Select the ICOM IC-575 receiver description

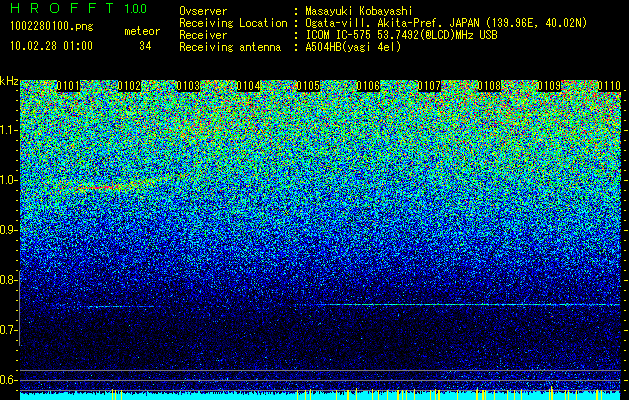[401, 35]
